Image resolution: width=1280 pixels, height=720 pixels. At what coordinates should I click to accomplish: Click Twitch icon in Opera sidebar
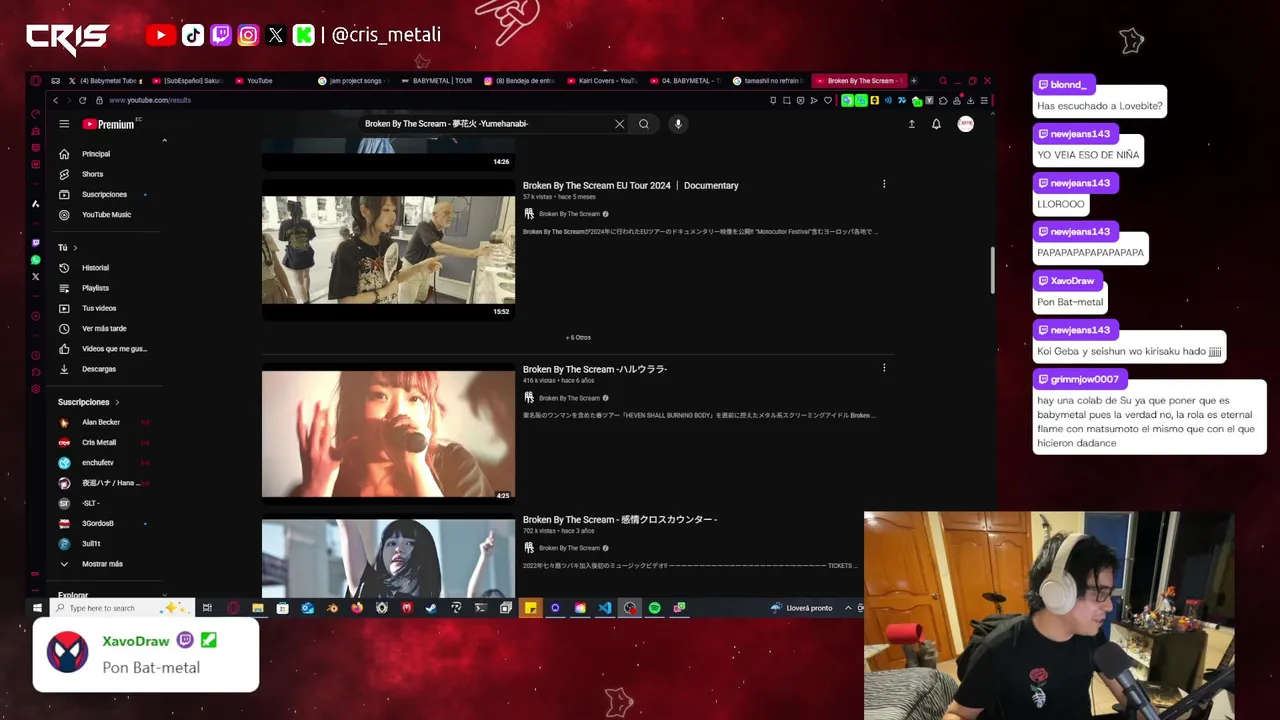(x=36, y=243)
